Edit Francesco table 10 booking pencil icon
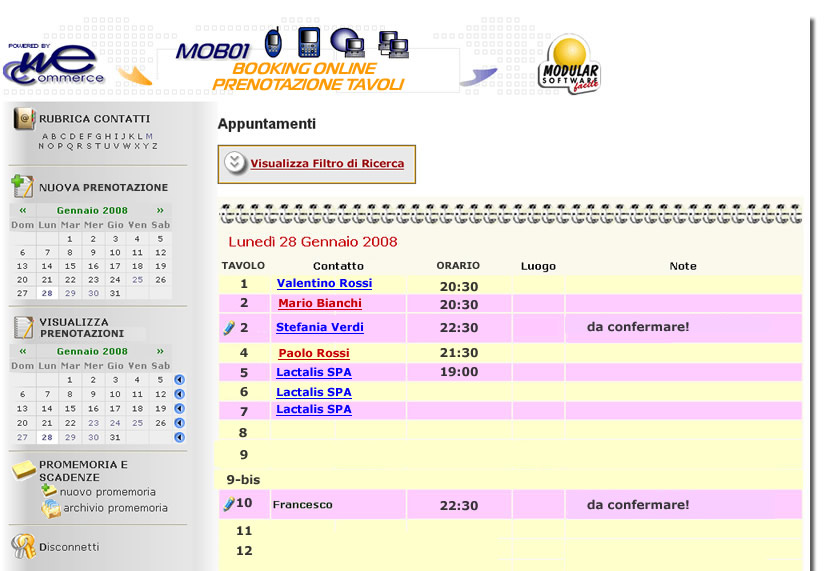Viewport: 832px width, 571px height. point(229,504)
